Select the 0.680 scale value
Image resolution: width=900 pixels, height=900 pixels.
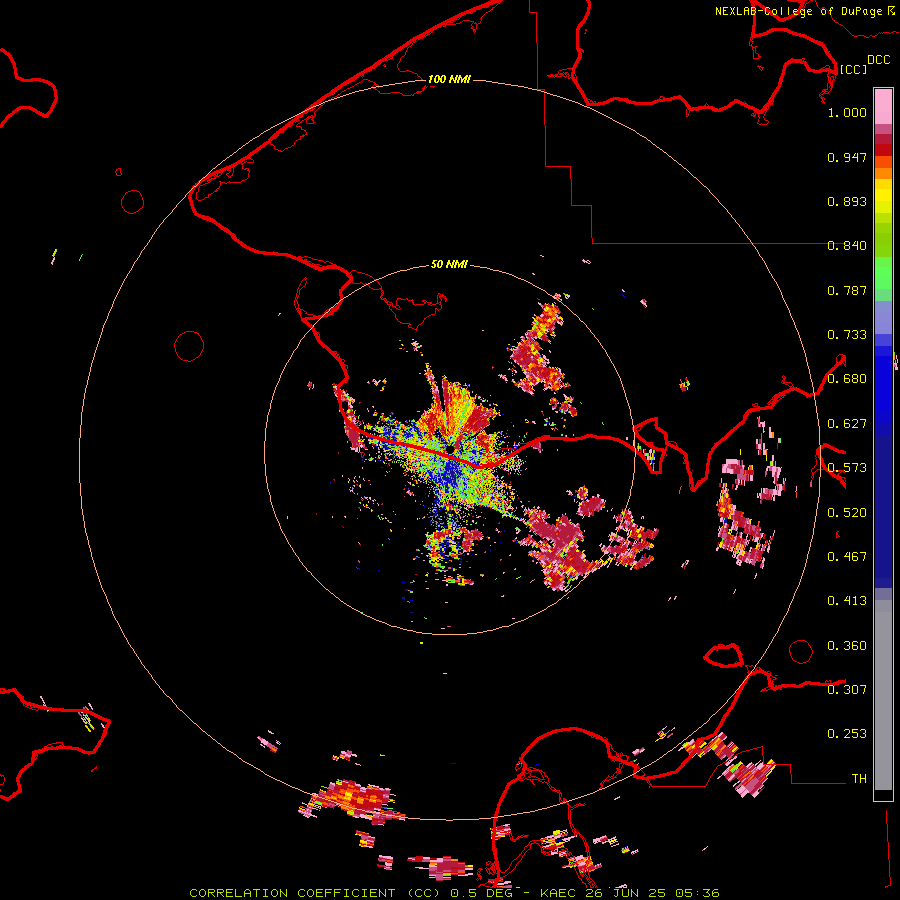847,379
